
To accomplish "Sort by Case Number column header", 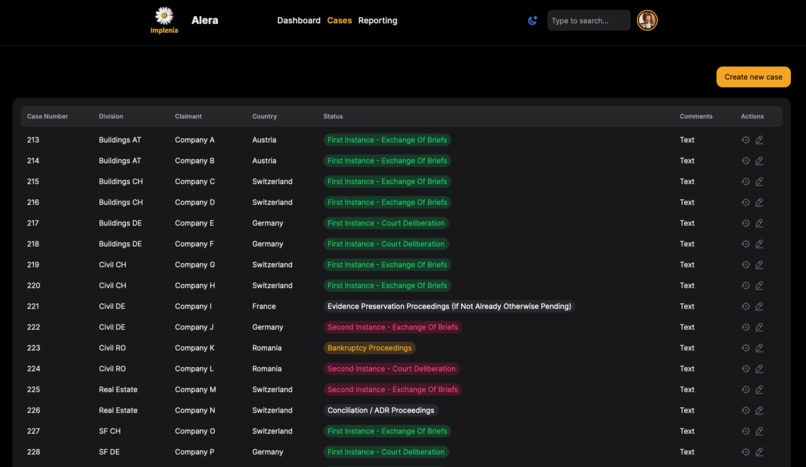I will [x=47, y=117].
